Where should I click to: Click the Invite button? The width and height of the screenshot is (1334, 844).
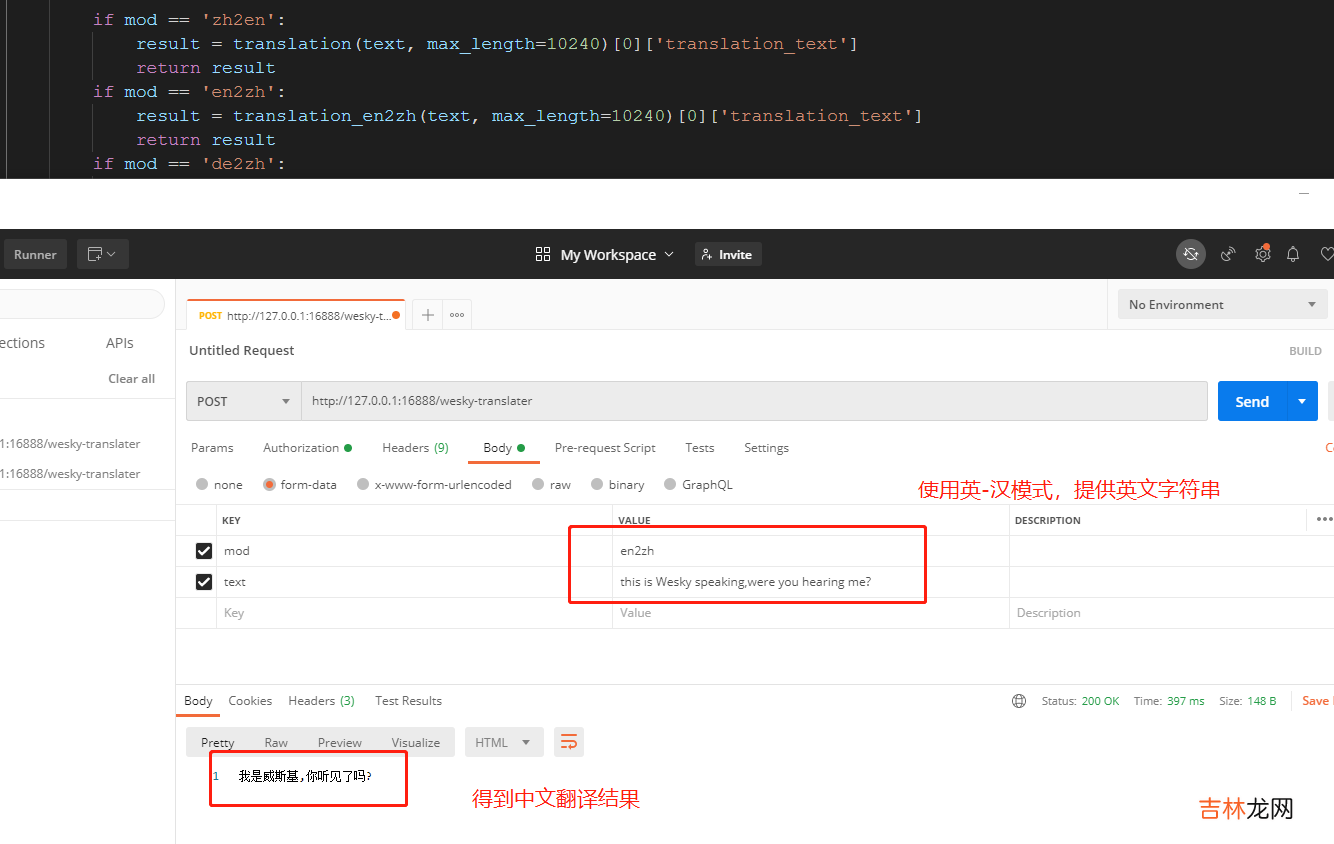tap(727, 255)
